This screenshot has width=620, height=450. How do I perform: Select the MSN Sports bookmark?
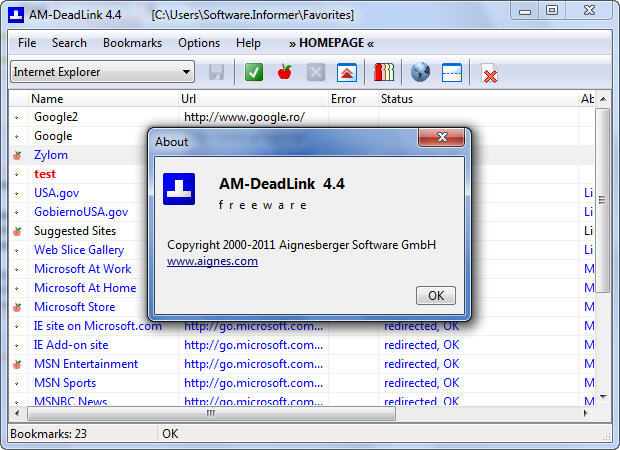[x=65, y=383]
